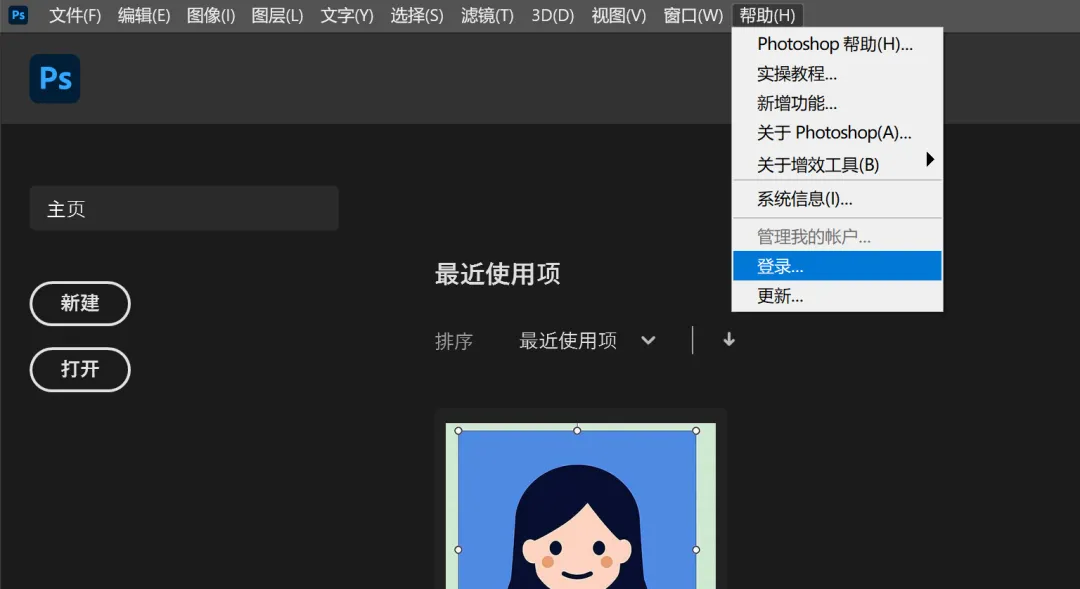This screenshot has width=1080, height=589.
Task: Open 系统信息(I)... from Help menu
Action: (x=837, y=199)
